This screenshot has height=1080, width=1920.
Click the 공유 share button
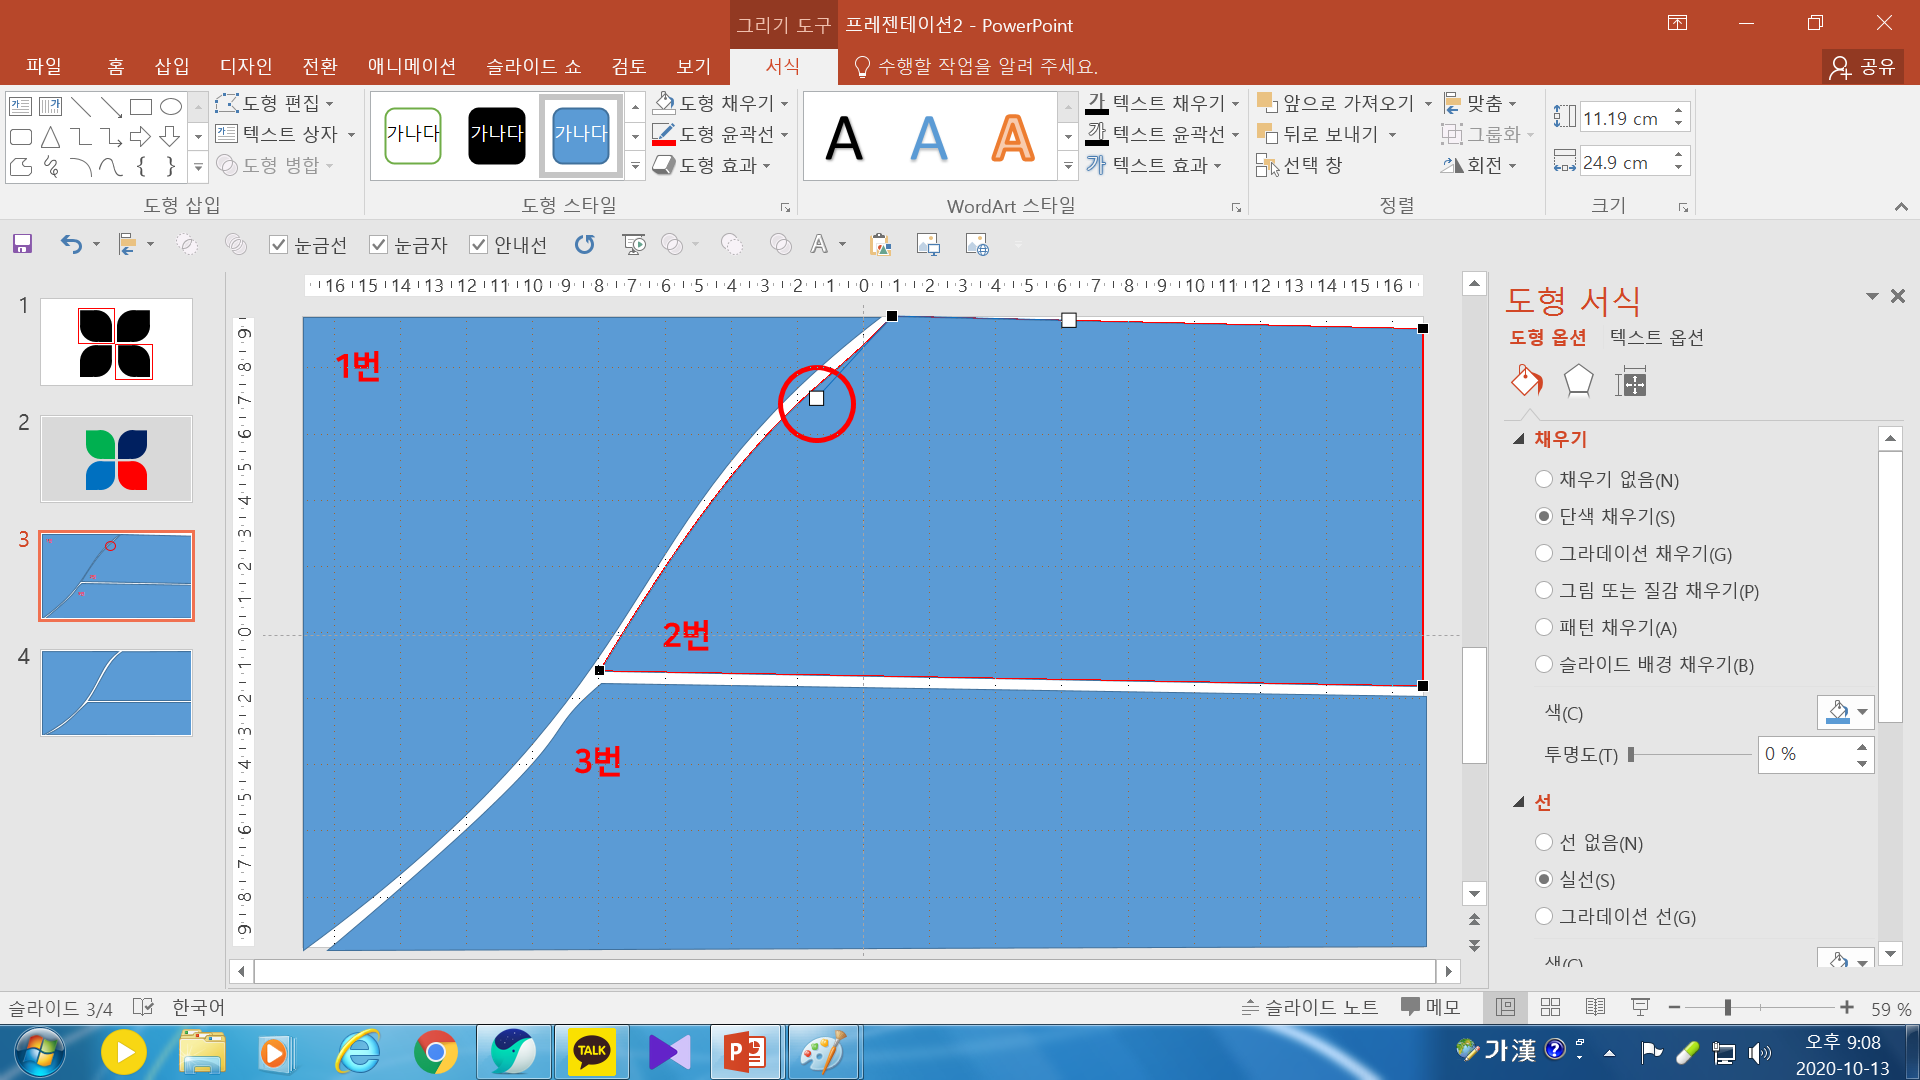(x=1862, y=66)
